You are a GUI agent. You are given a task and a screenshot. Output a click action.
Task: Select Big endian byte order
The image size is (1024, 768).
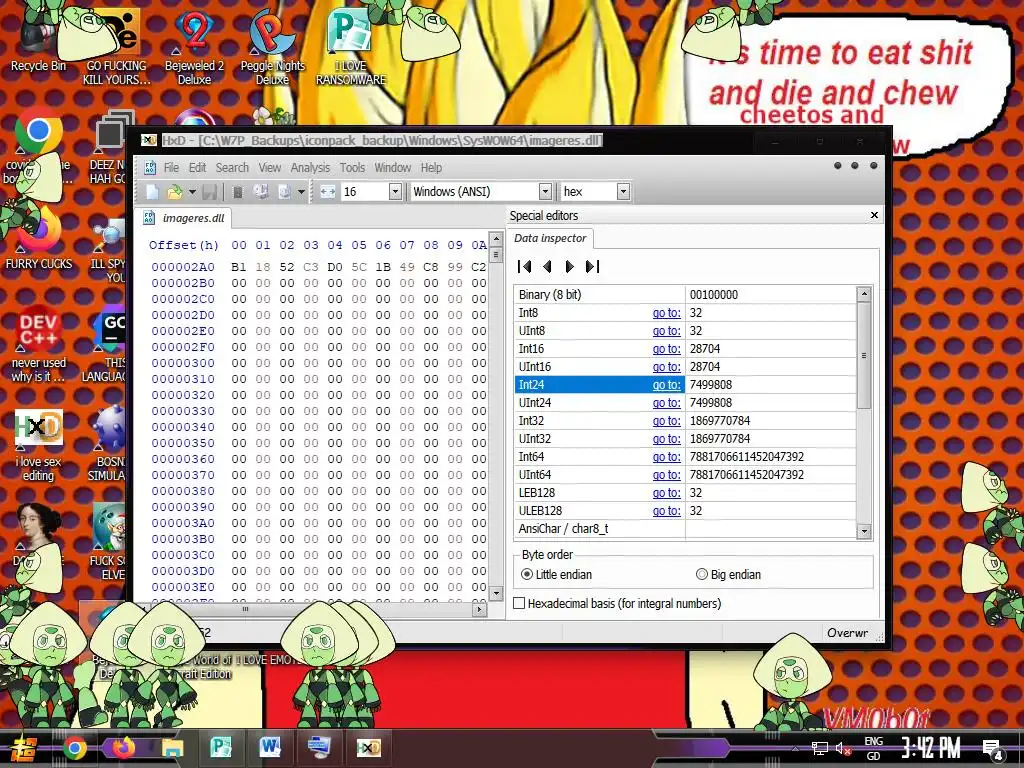pos(728,575)
